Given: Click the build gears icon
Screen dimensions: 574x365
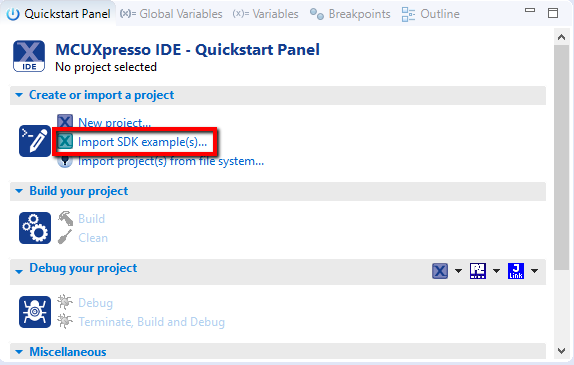Looking at the screenshot, I should click(x=35, y=228).
